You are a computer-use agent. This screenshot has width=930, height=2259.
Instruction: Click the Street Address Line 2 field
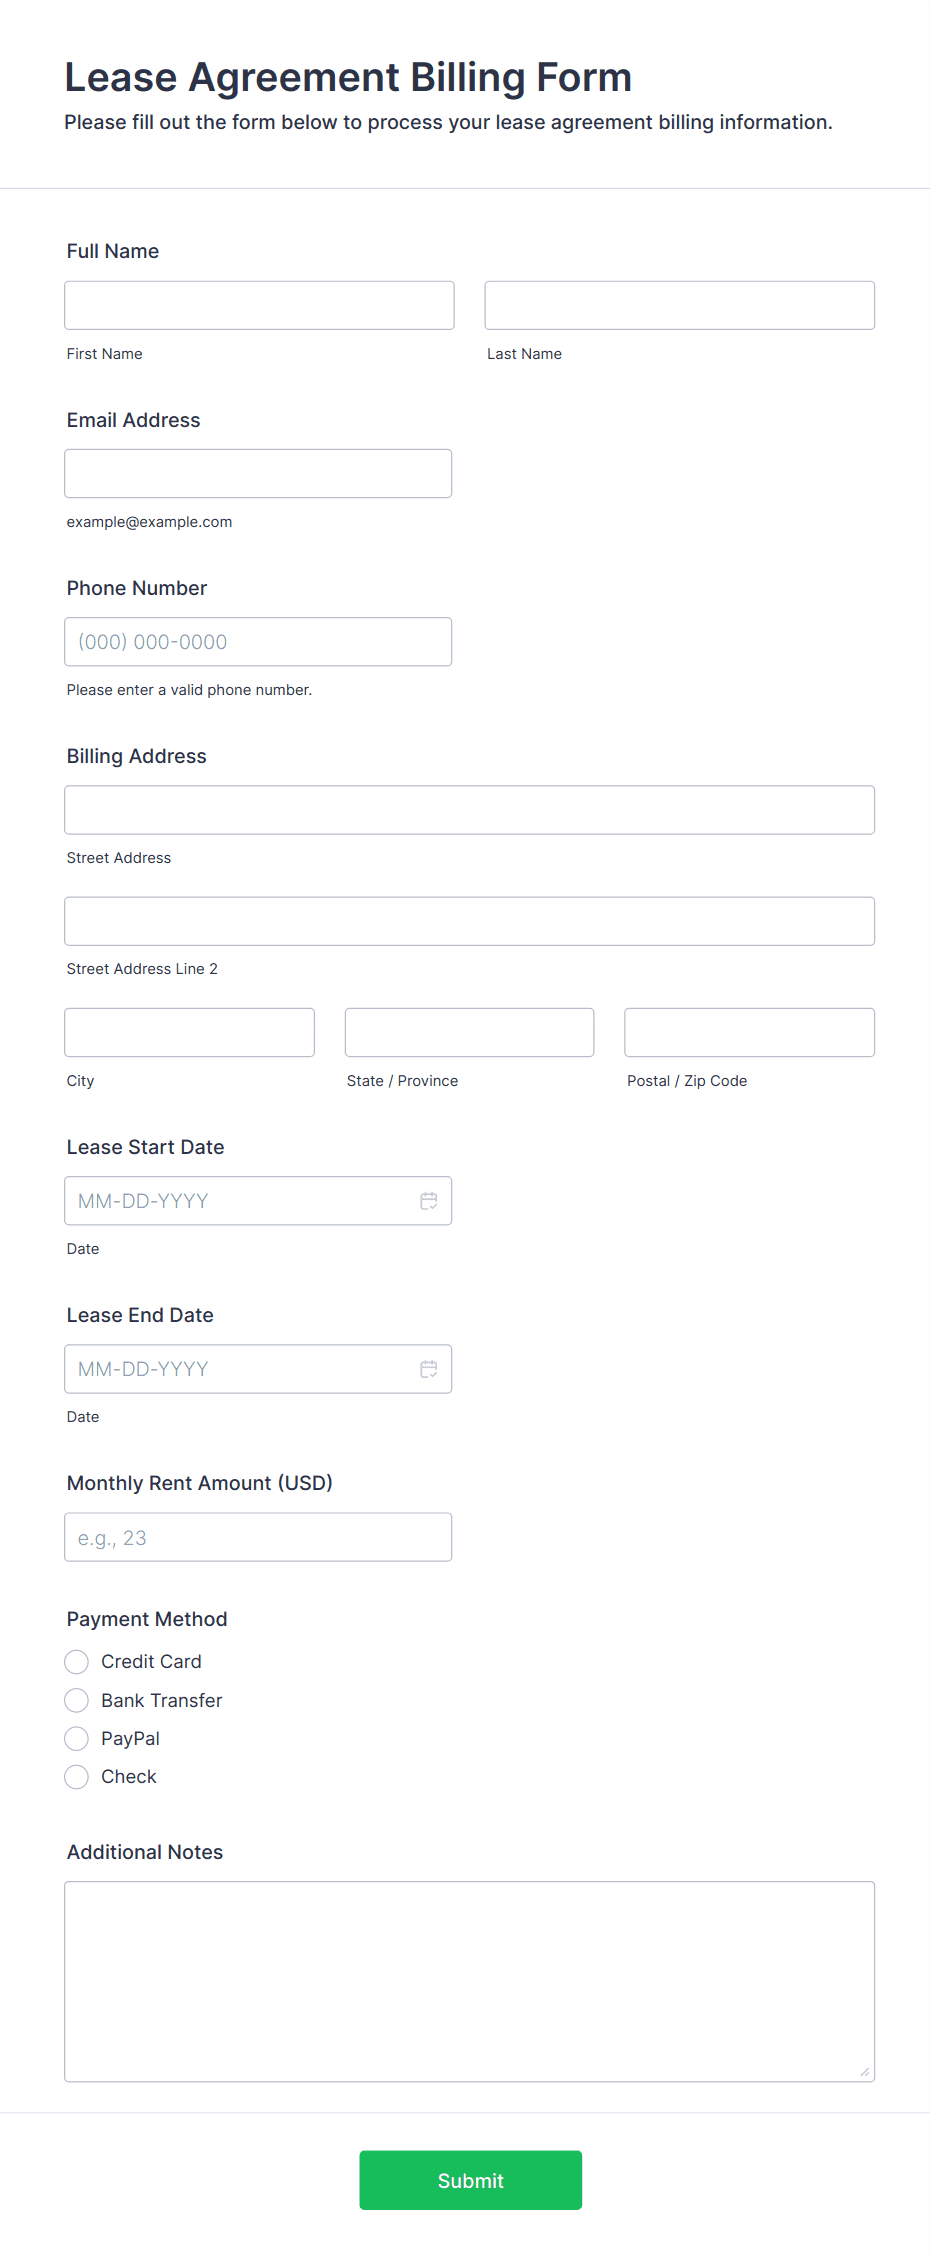[x=469, y=921]
